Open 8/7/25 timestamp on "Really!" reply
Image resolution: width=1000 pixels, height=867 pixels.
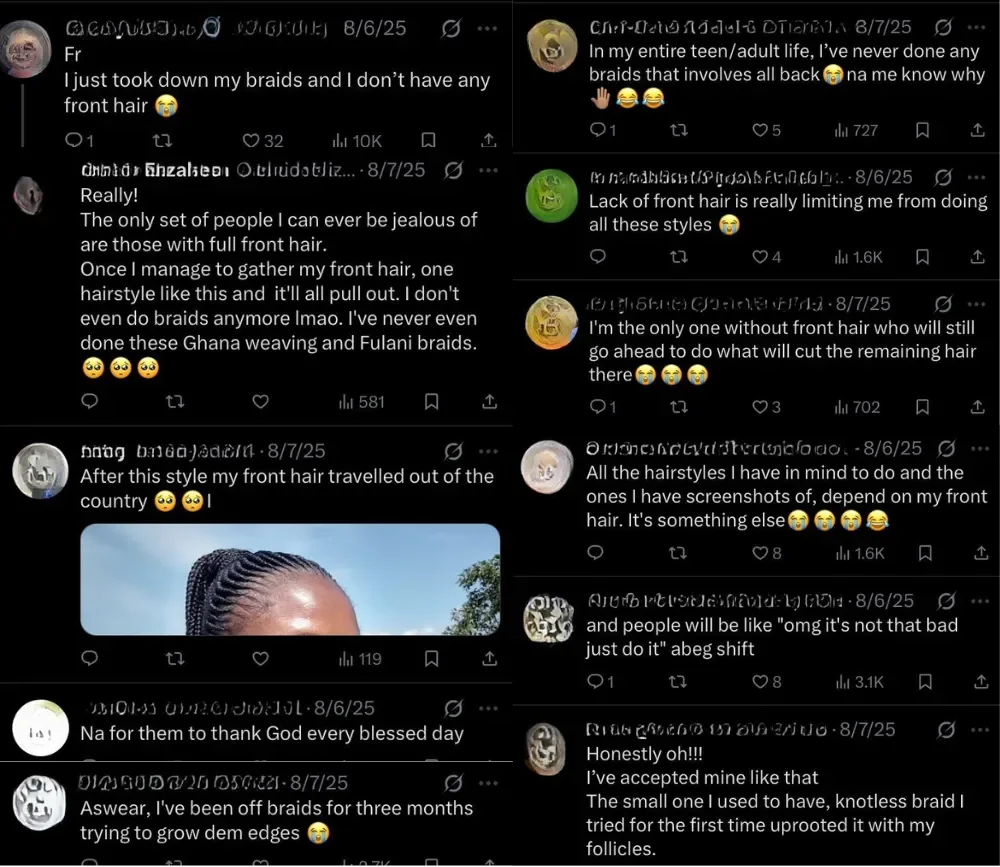pos(395,170)
